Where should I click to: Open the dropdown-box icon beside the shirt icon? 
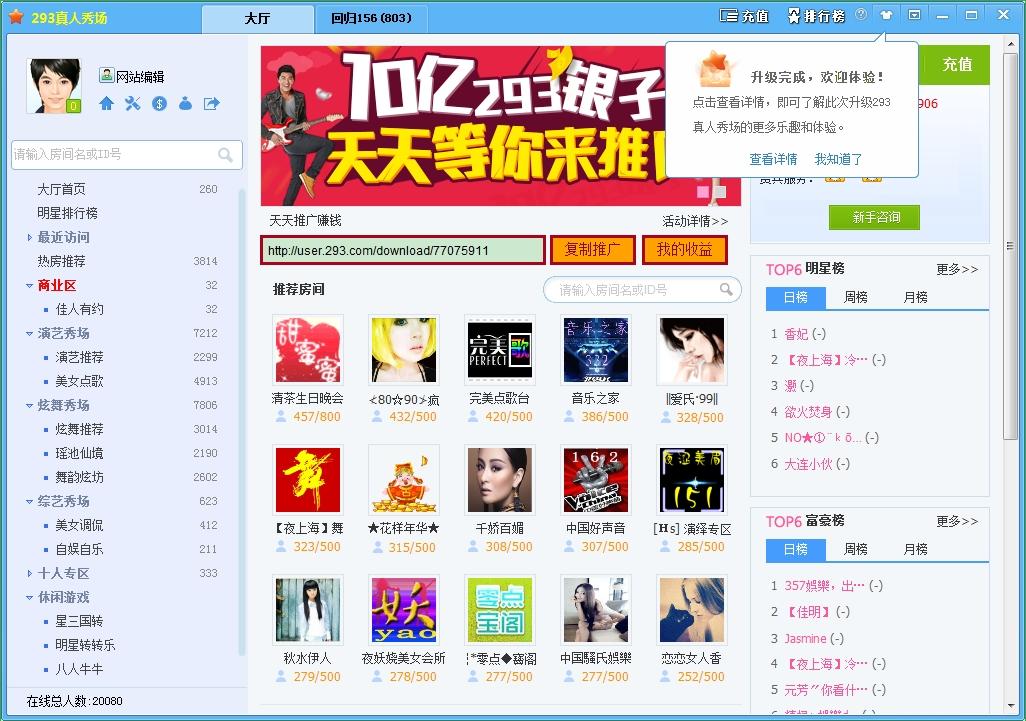tap(915, 15)
